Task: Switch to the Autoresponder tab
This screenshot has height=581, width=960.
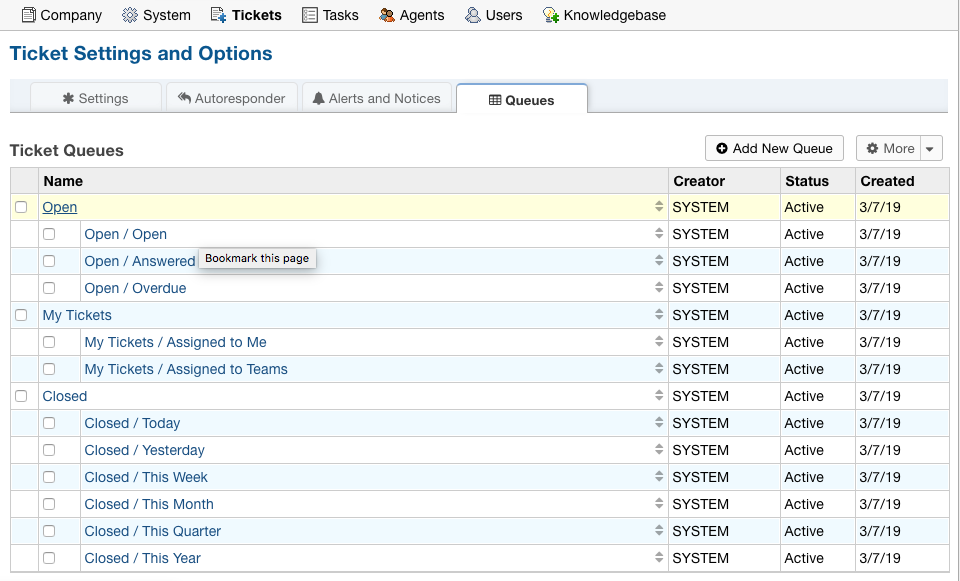Action: pyautogui.click(x=232, y=98)
